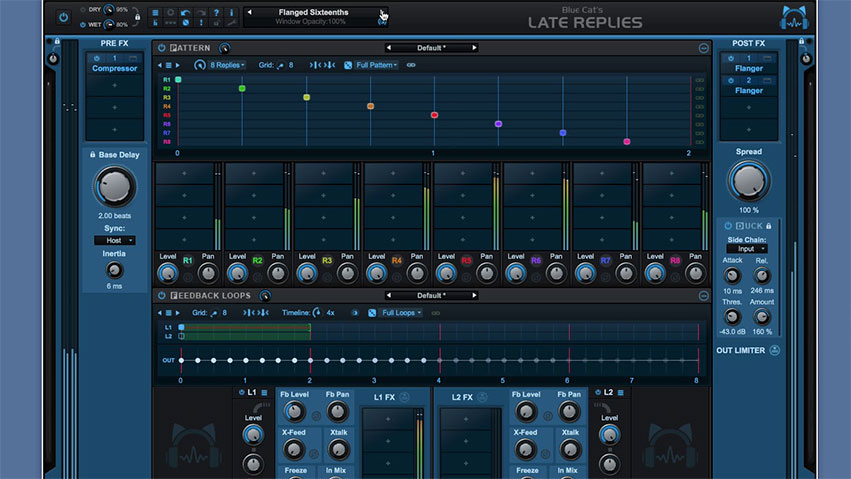
Task: Click the undo arrow in top toolbar
Action: 186,13
